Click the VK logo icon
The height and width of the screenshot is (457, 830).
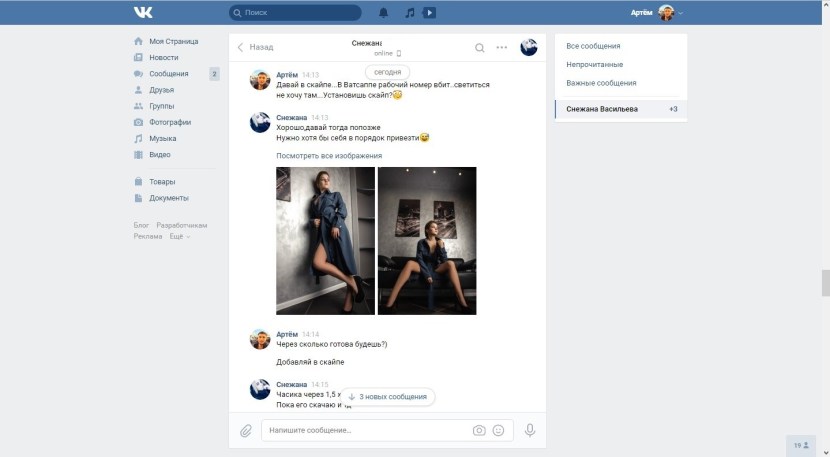[x=142, y=13]
